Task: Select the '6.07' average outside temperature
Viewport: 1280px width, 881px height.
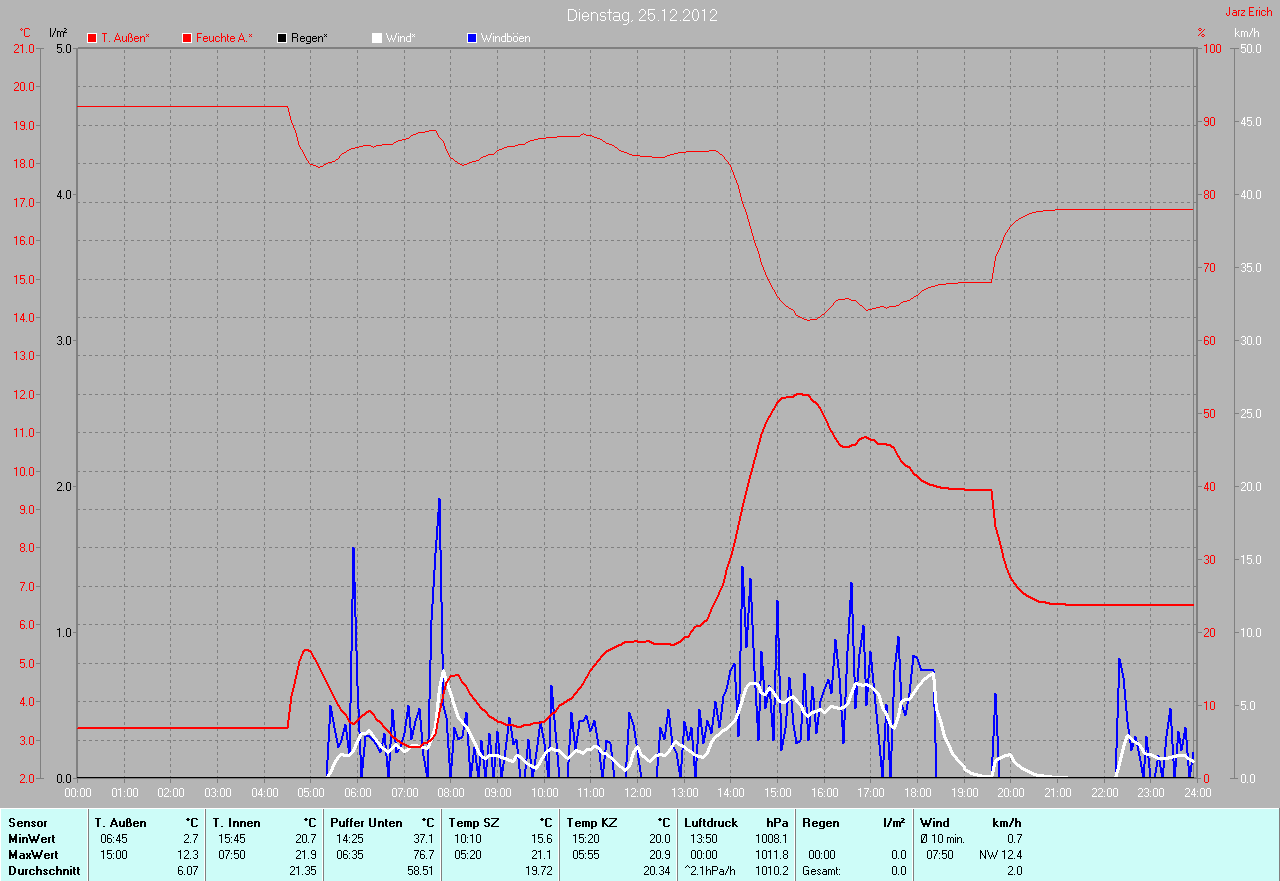Action: coord(188,871)
